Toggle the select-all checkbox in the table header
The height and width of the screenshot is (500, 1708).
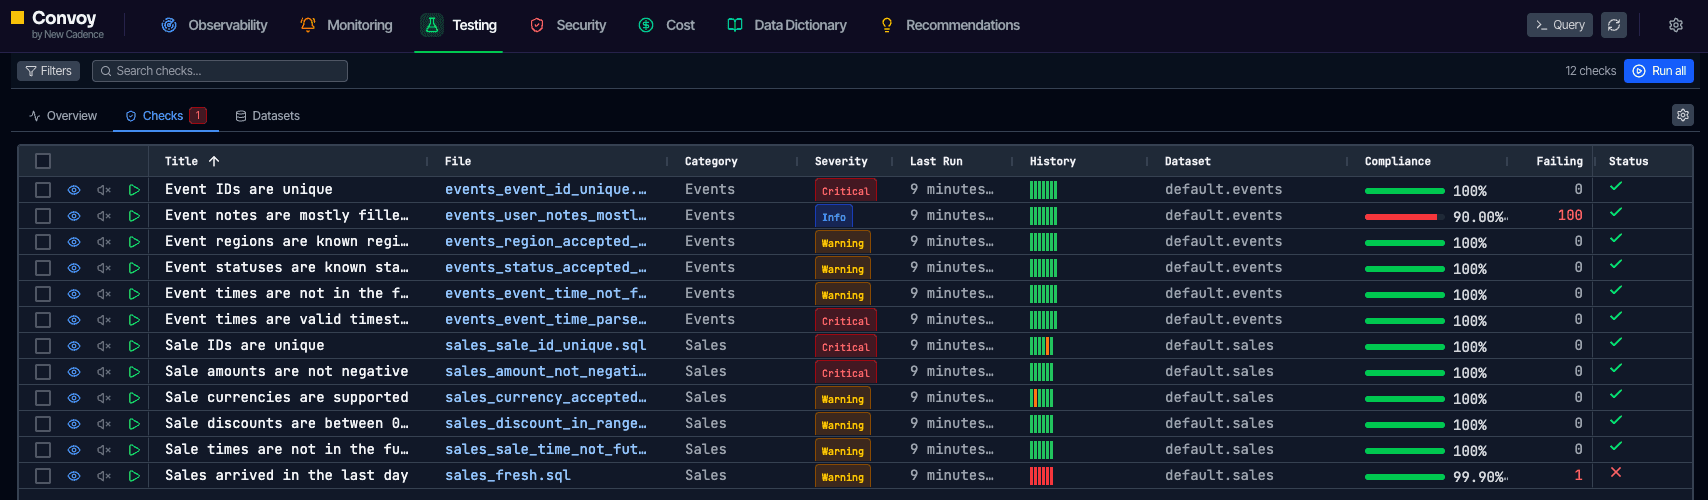point(43,161)
